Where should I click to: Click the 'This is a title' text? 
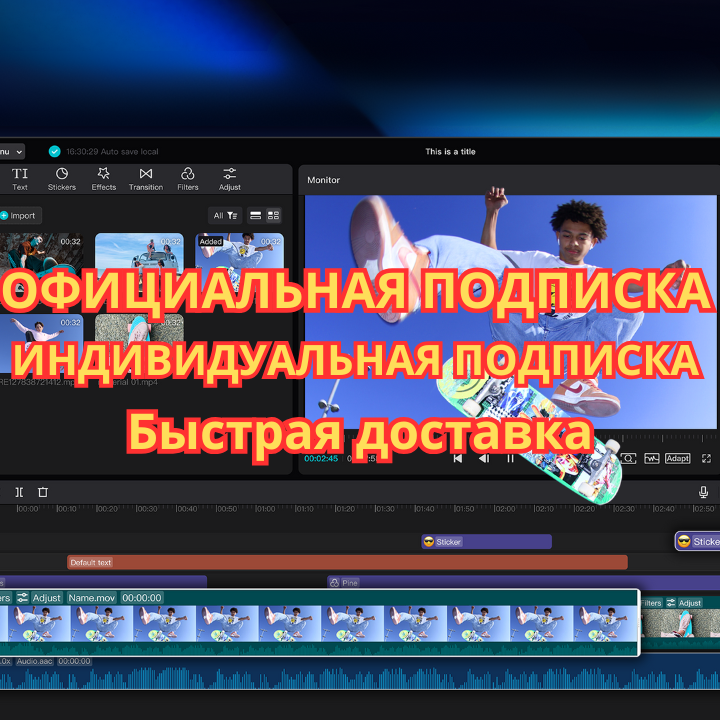[x=450, y=152]
